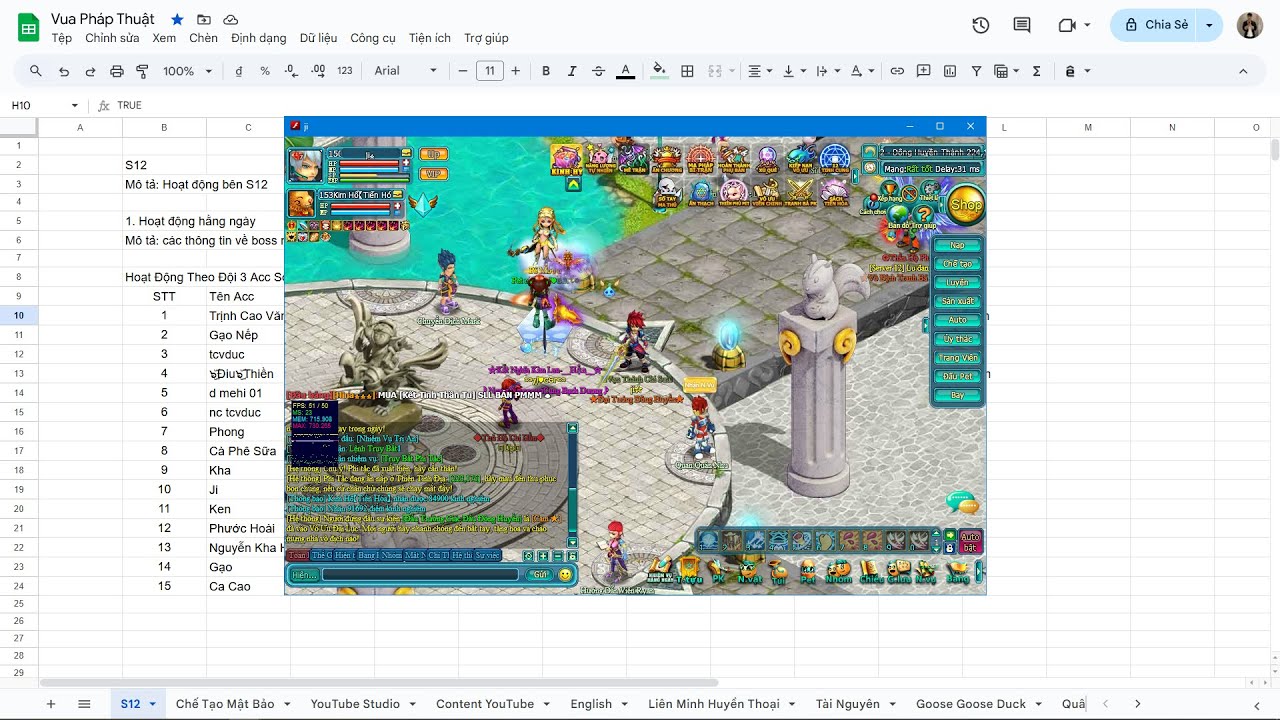
Task: Open the Xếp hạng trophy icon
Action: tap(889, 192)
